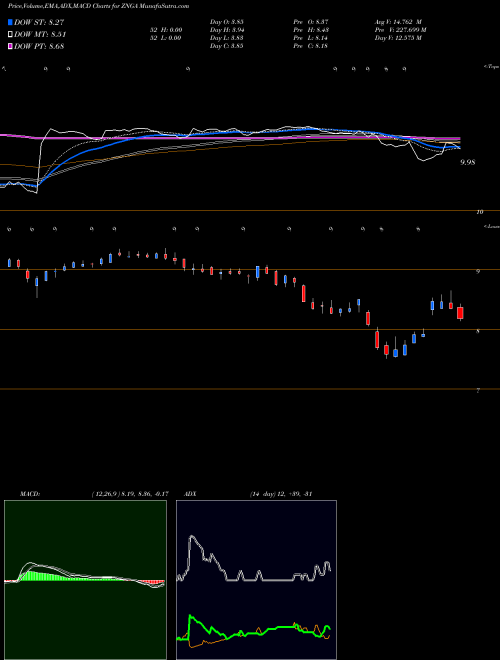The height and width of the screenshot is (660, 500).
Task: Click the ADX (14 day) parameter values
Action: [281, 494]
